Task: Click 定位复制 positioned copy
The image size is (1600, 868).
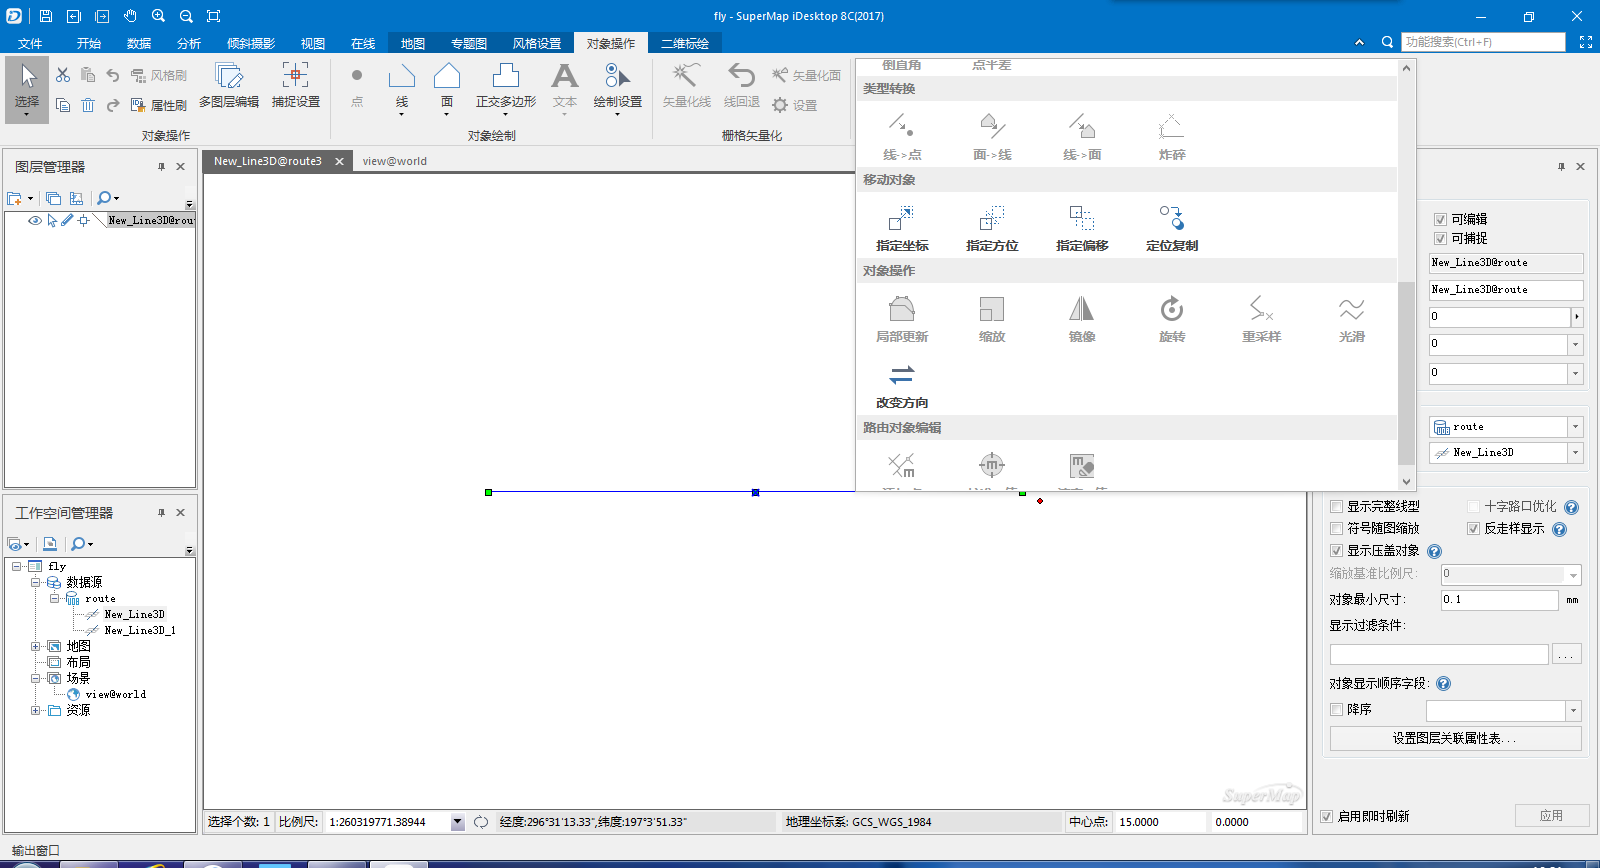Action: click(x=1172, y=228)
